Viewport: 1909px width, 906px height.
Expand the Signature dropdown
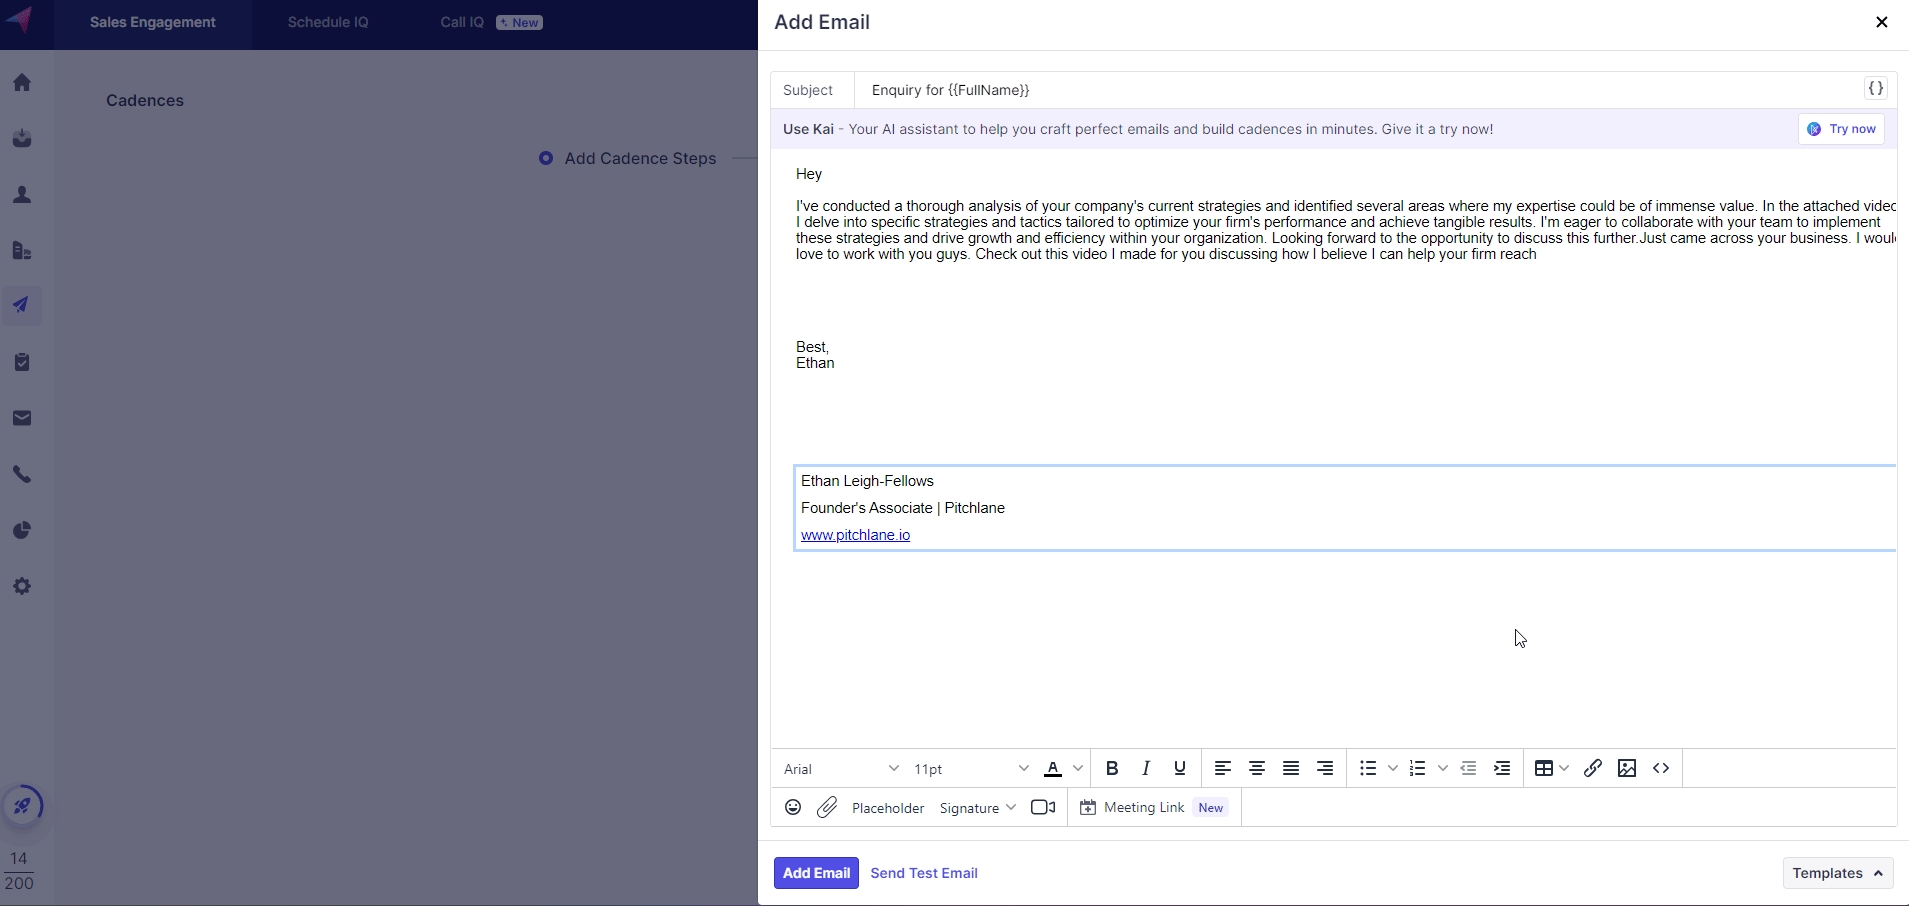(x=977, y=808)
